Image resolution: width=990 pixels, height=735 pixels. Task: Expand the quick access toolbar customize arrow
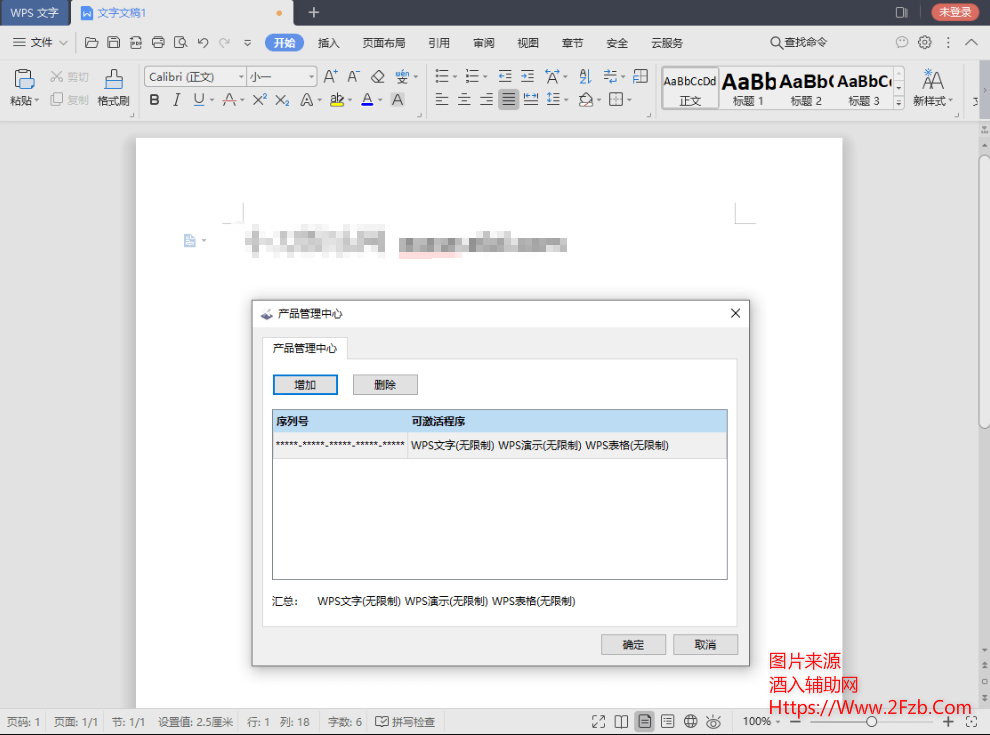point(248,43)
